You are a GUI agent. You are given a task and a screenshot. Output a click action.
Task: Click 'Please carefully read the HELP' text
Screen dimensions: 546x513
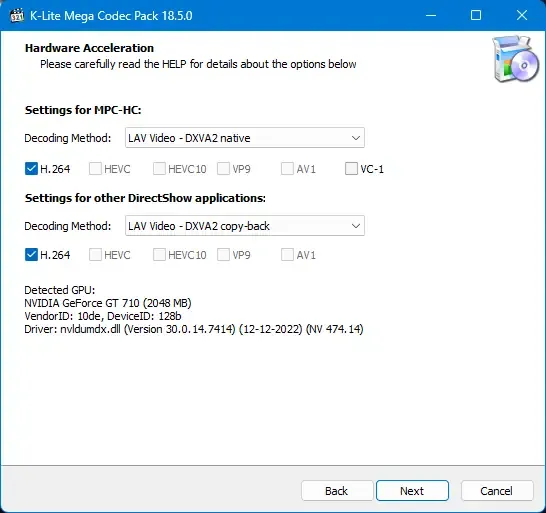(198, 64)
